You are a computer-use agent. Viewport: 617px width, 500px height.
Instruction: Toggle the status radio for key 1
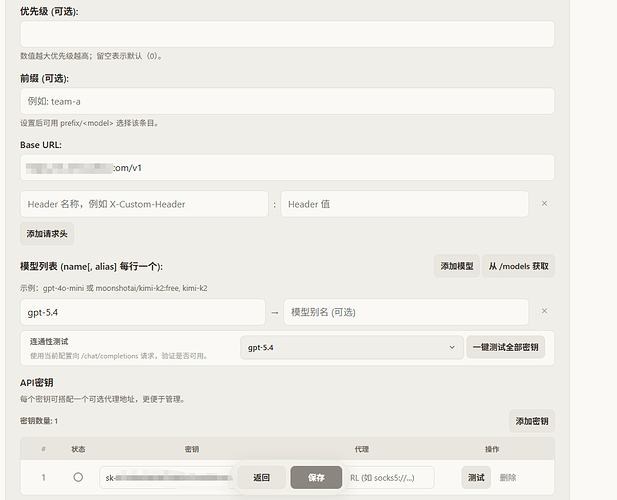(78, 477)
